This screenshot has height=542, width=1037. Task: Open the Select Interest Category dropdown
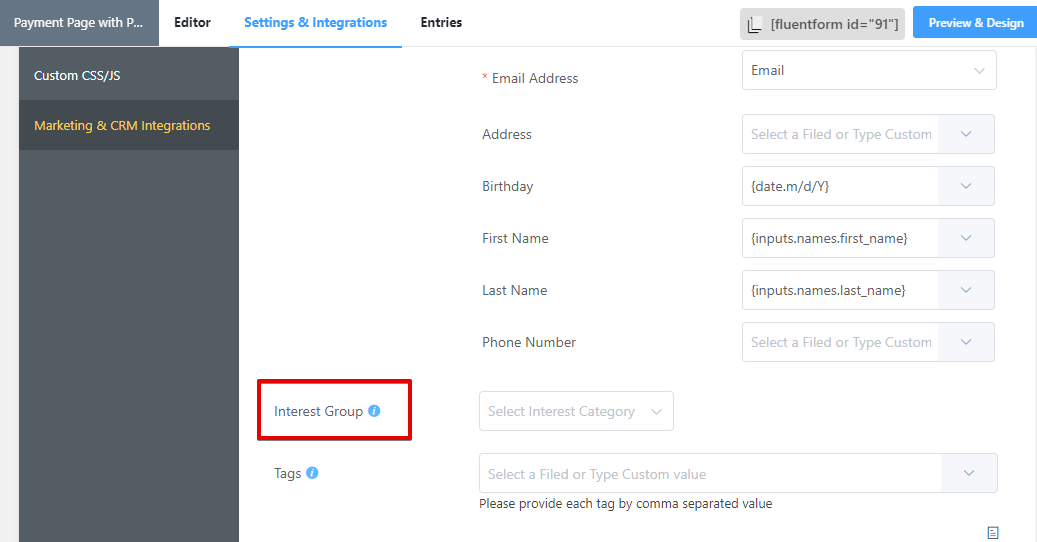pos(576,411)
